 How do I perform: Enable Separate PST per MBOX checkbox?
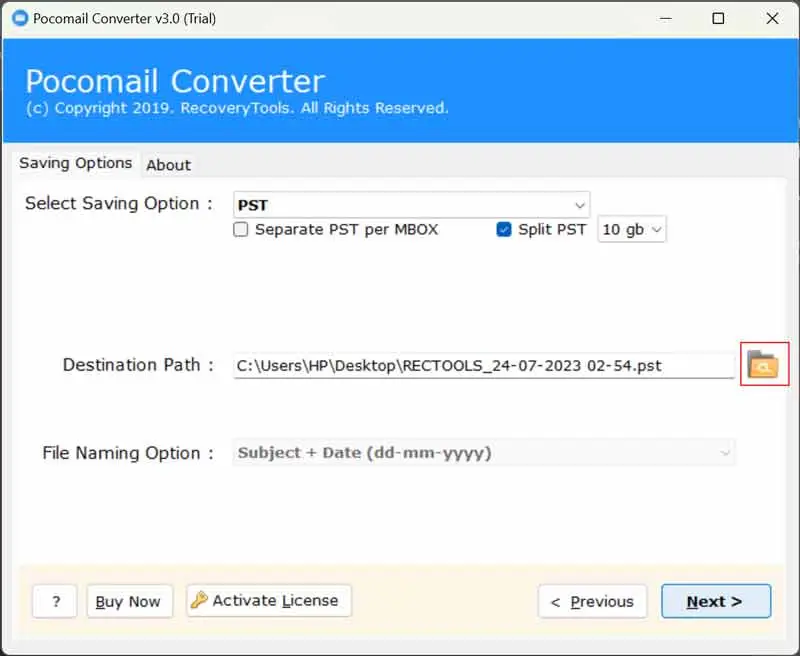[x=240, y=229]
